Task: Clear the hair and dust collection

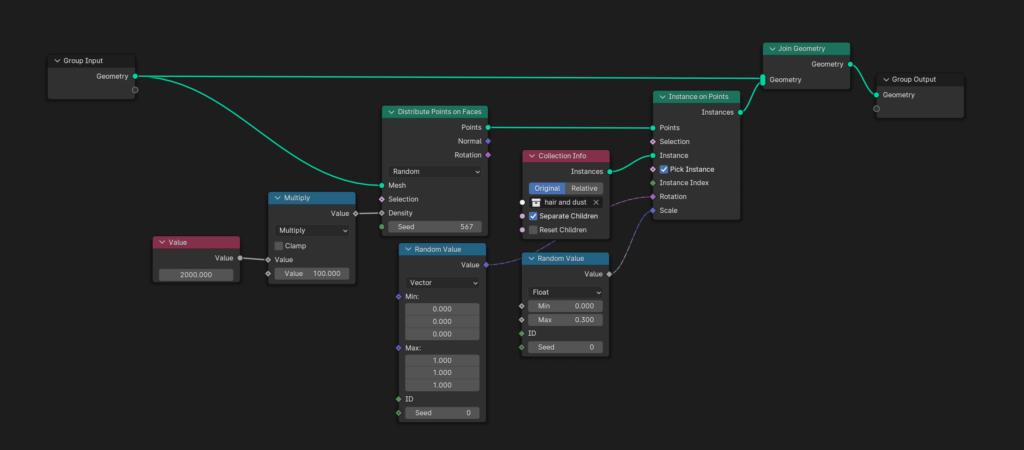Action: [x=596, y=202]
